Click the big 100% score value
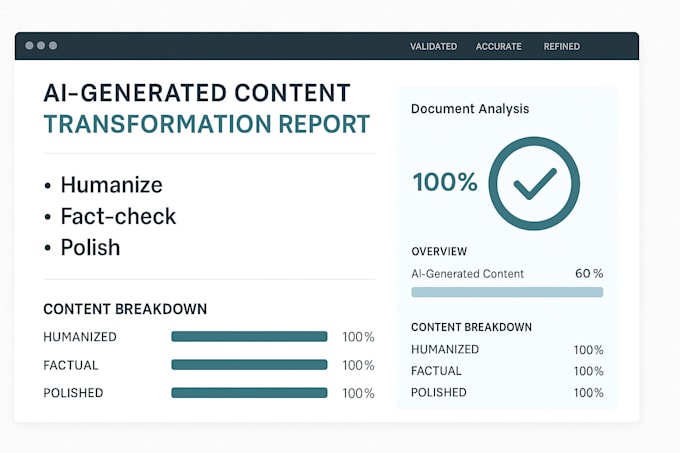The image size is (680, 453). pos(445,182)
